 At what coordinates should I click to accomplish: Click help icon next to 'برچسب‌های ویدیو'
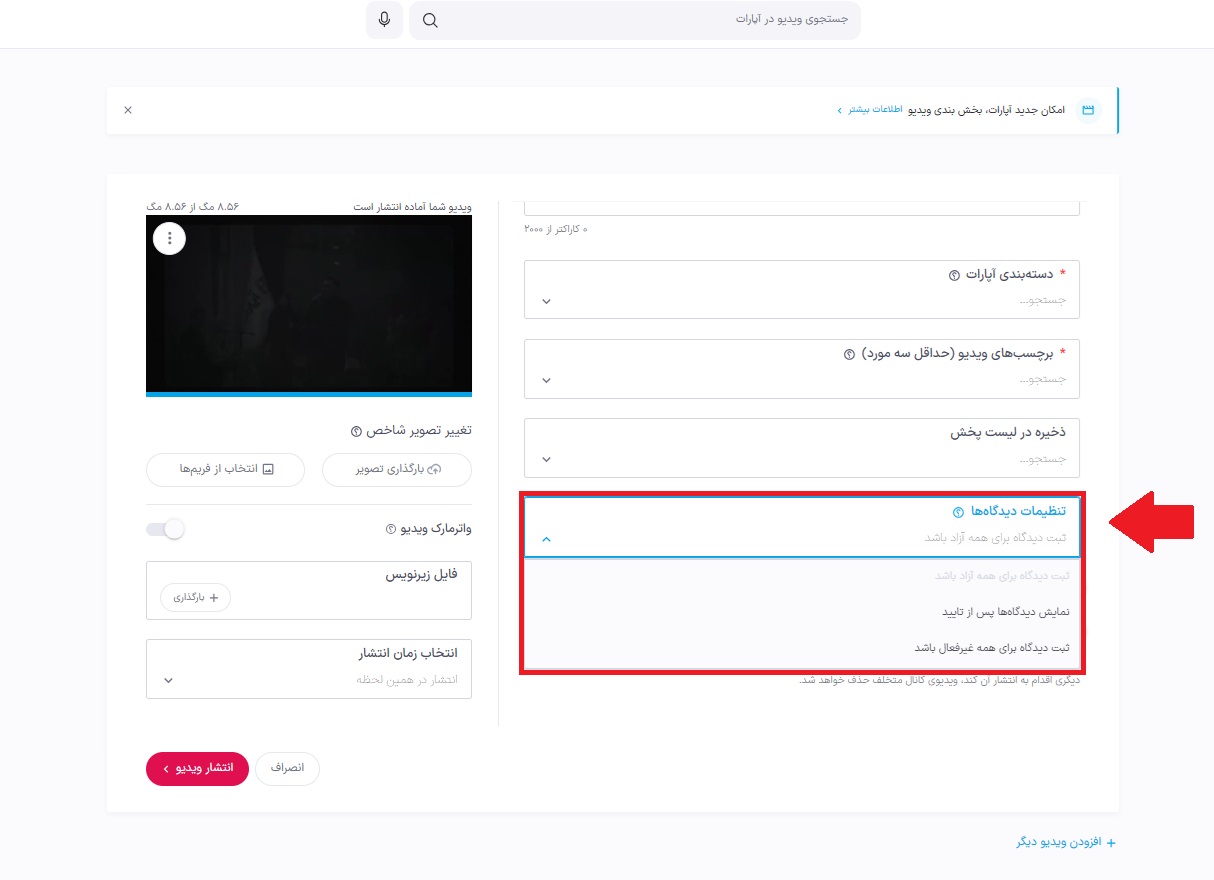(x=849, y=354)
